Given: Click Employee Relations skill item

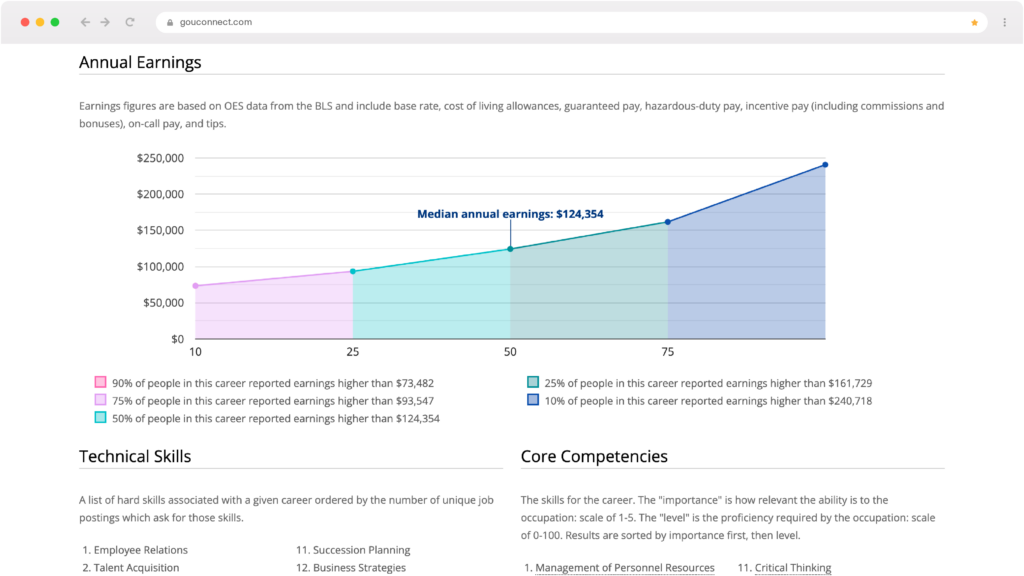Looking at the screenshot, I should coord(140,550).
